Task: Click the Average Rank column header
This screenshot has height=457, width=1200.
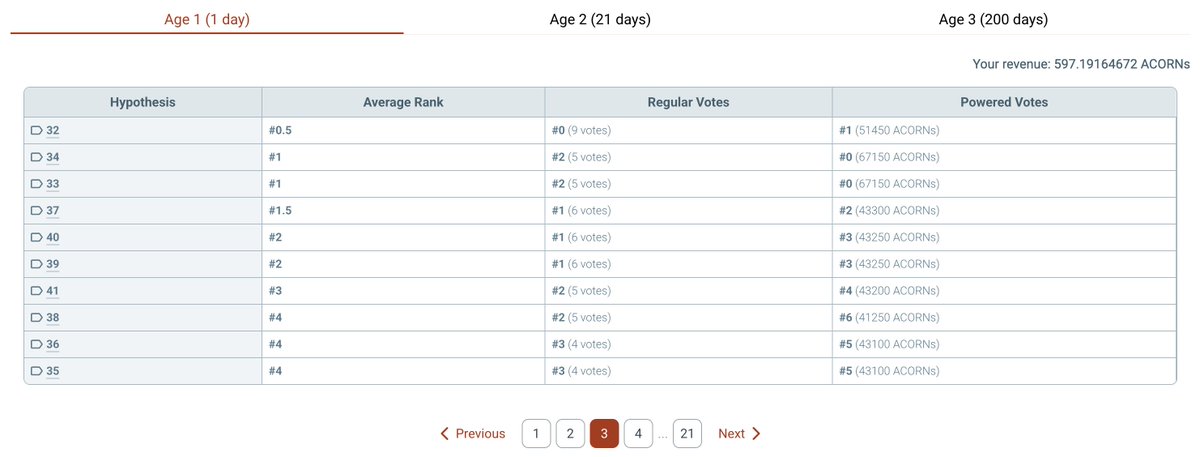Action: click(x=404, y=102)
